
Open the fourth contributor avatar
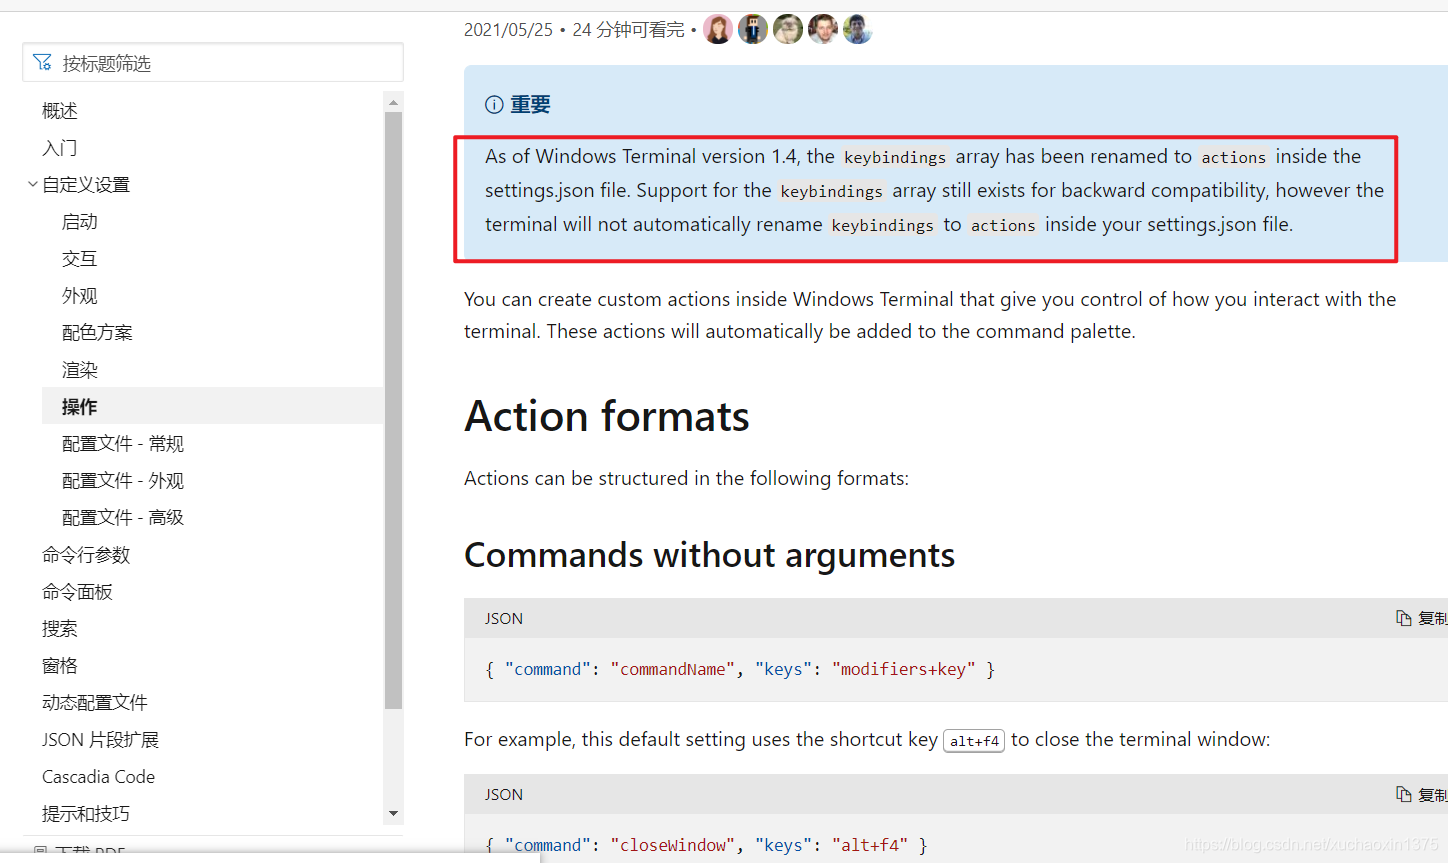[823, 29]
